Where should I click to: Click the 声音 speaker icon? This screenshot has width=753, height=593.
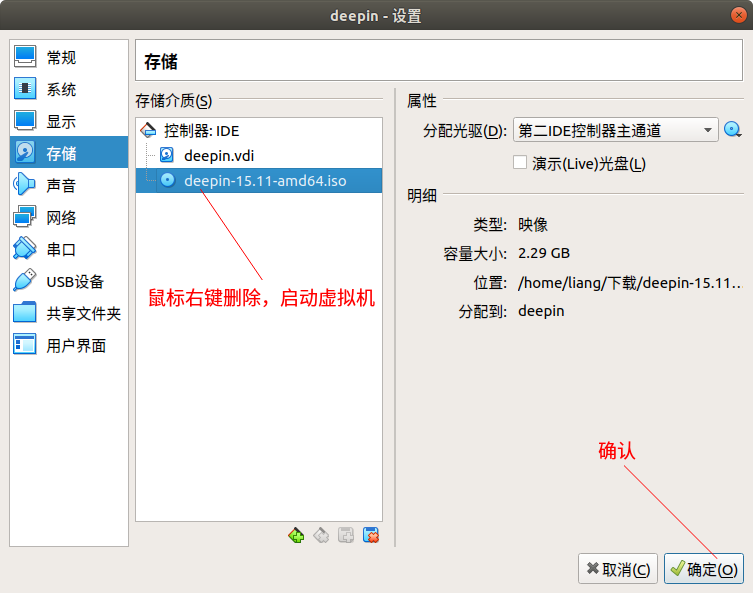pyautogui.click(x=24, y=184)
